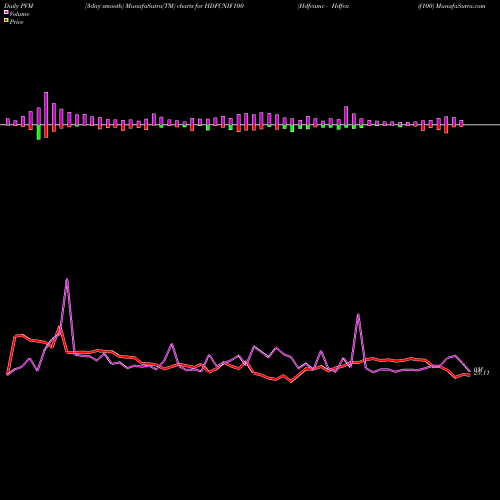Screen dimensions: 500x500
Task: Click the chart title mentioning HDFCNIF100
Action: pos(164,6)
